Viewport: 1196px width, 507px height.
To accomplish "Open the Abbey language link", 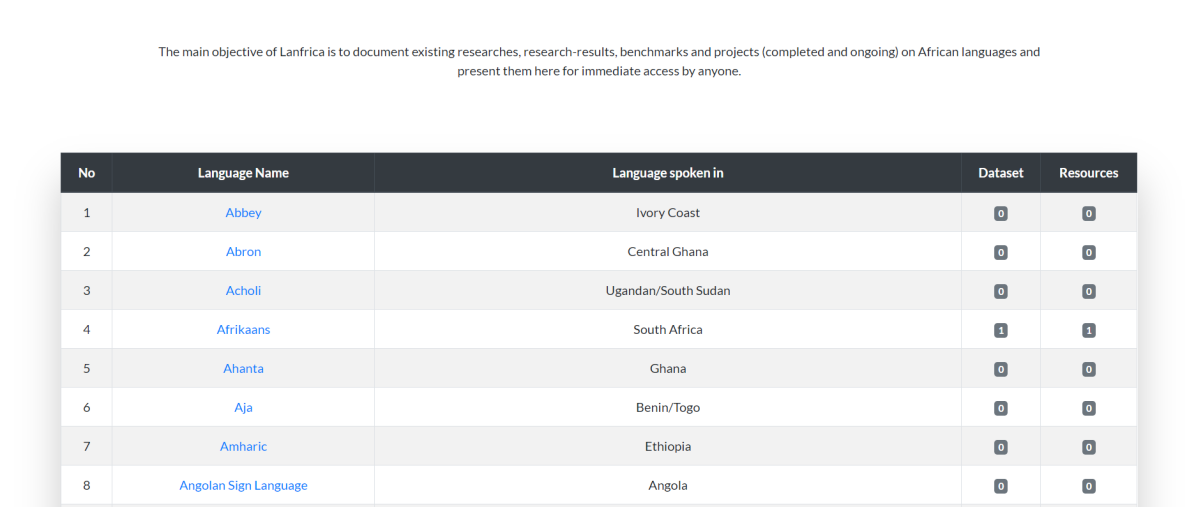I will 243,213.
